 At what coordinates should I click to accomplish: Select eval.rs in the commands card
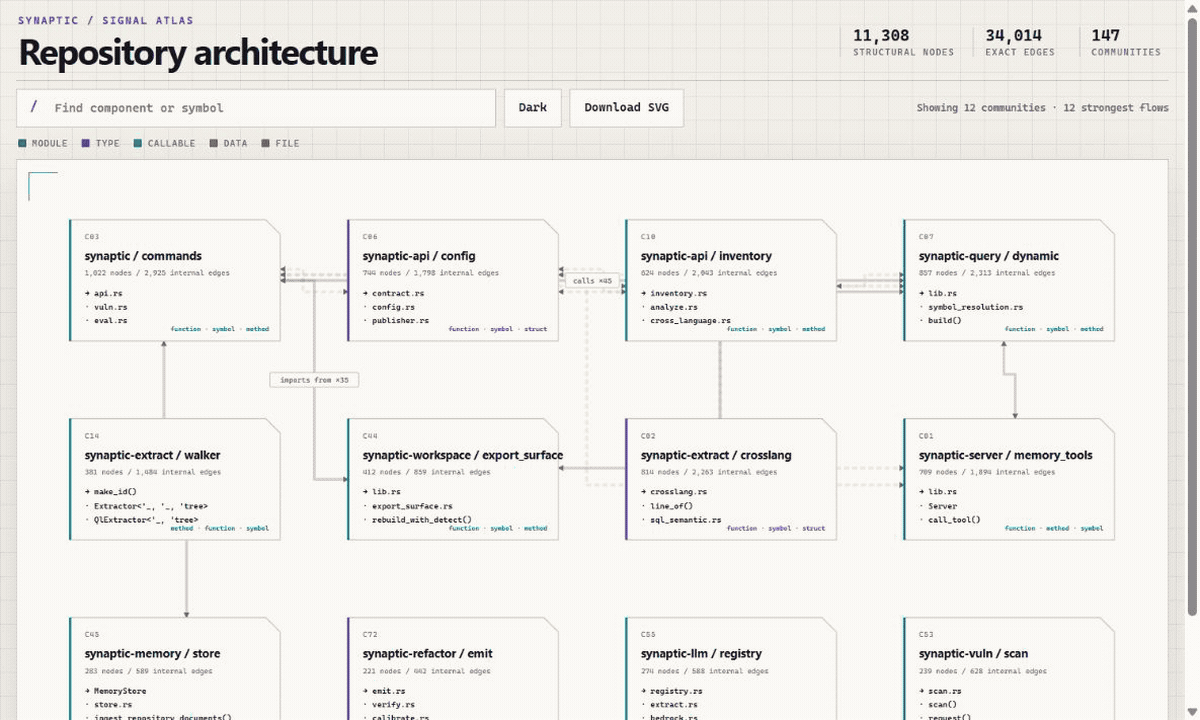click(111, 320)
